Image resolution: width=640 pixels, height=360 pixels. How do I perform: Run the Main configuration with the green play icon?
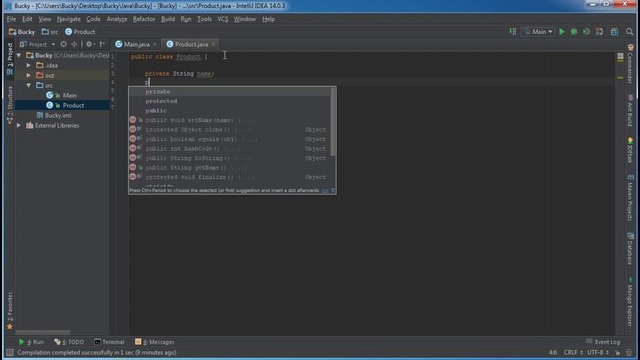click(562, 31)
